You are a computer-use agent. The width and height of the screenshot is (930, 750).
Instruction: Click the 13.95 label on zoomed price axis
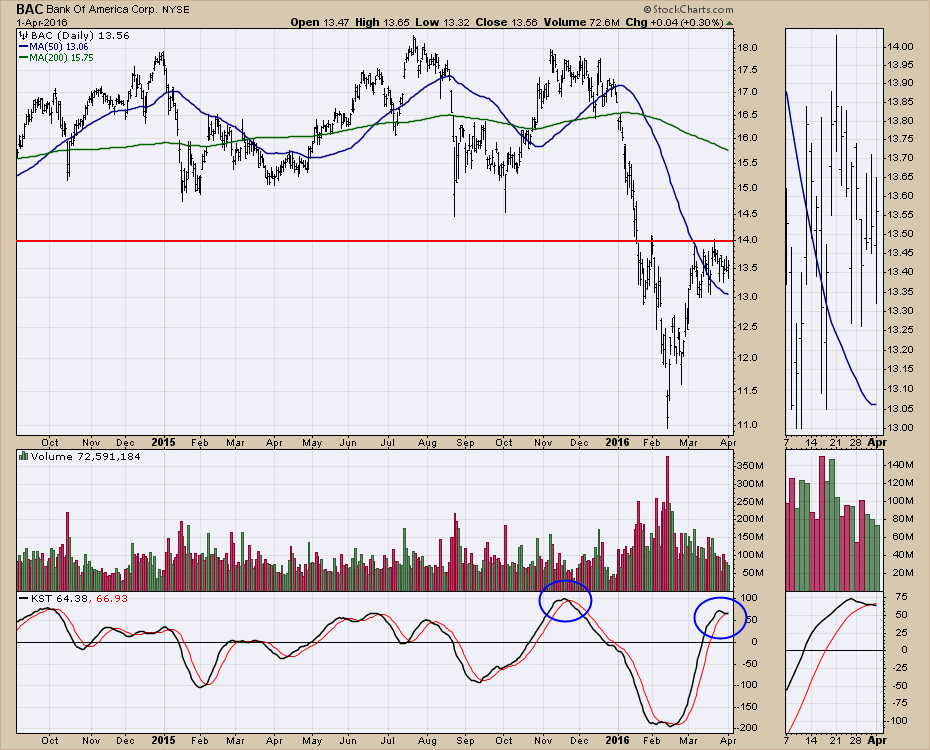click(x=901, y=64)
